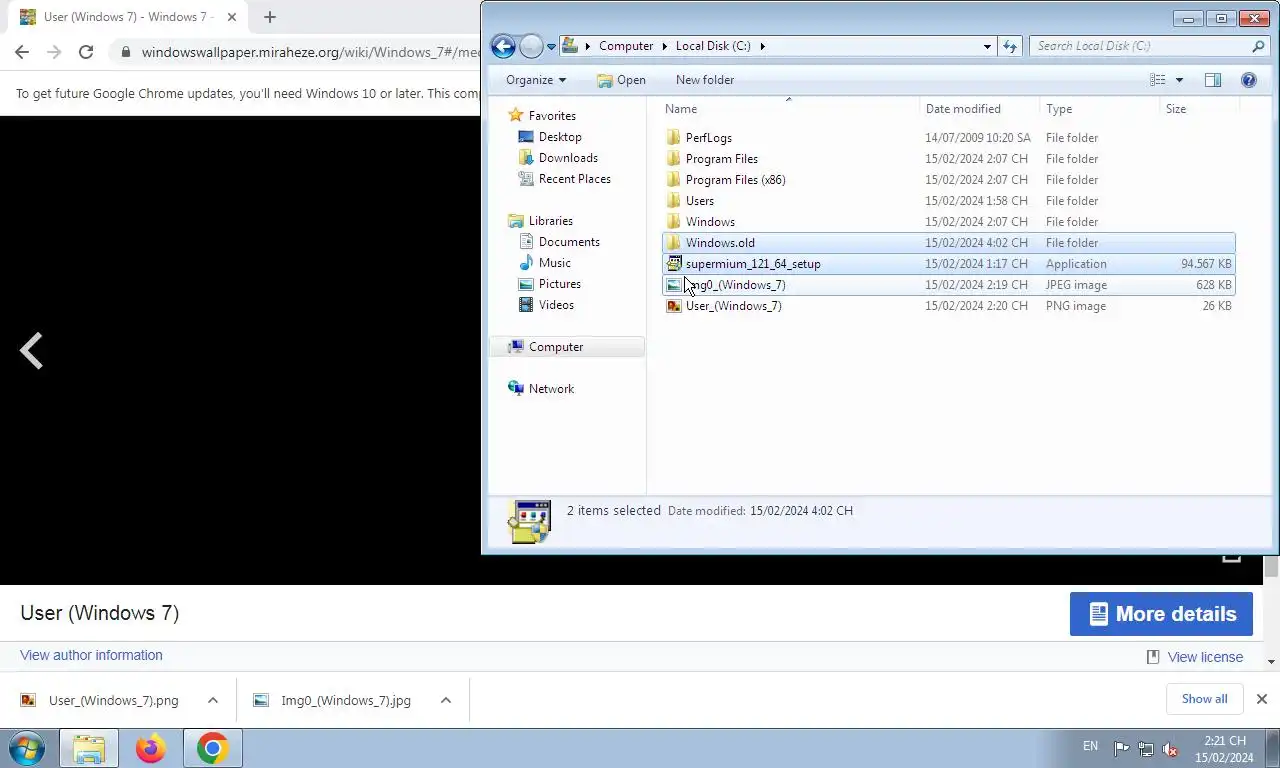1280x768 pixels.
Task: Open downloaded Img0_(Windows_7).jpg
Action: click(x=333, y=700)
